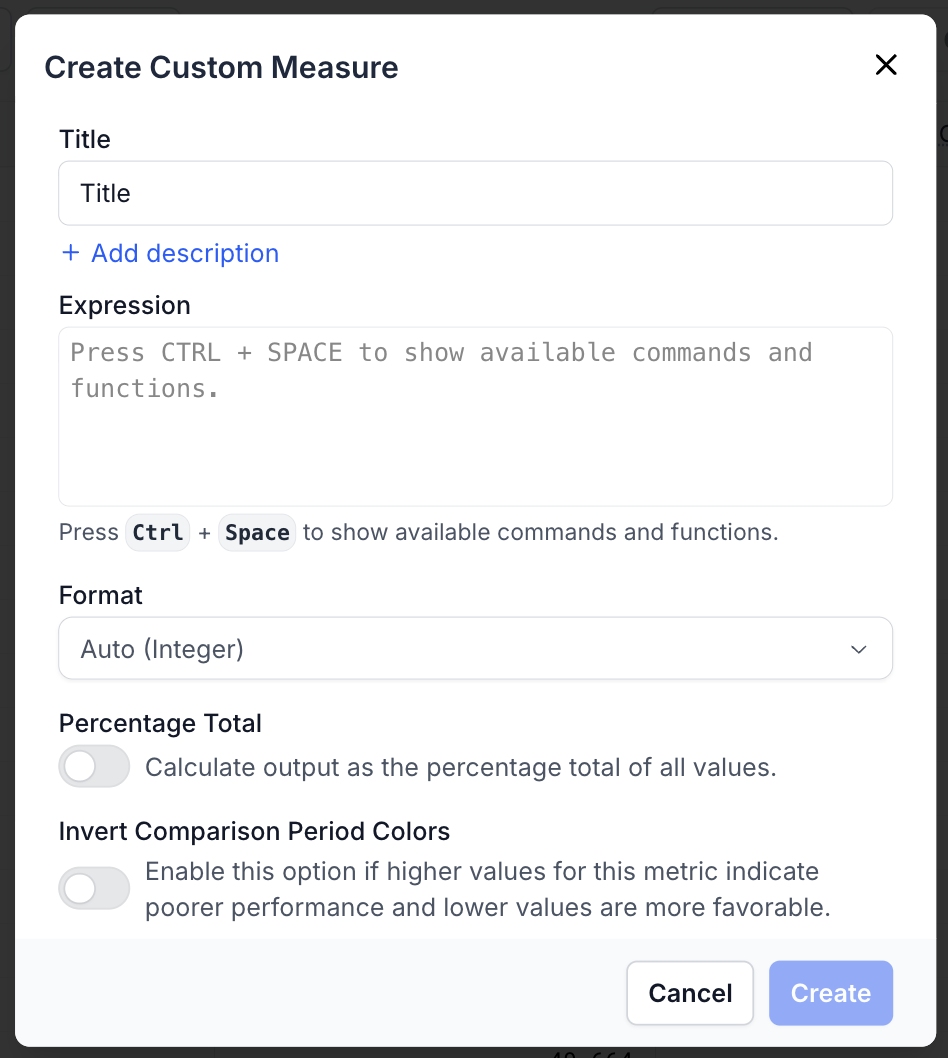Image resolution: width=948 pixels, height=1058 pixels.
Task: Click the Add description link
Action: (184, 253)
